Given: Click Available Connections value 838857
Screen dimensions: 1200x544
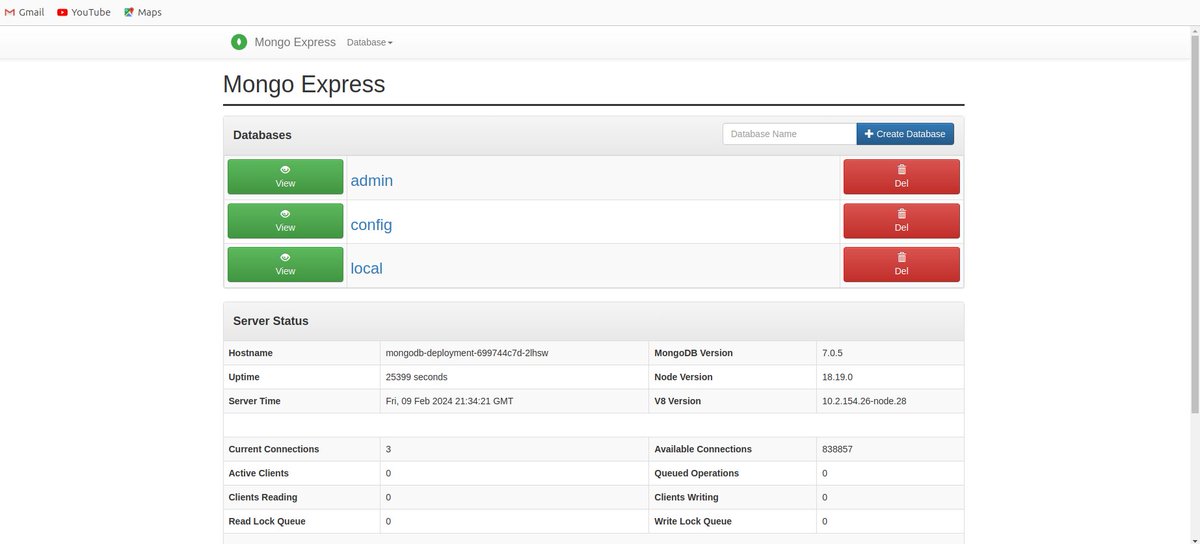Looking at the screenshot, I should (837, 449).
